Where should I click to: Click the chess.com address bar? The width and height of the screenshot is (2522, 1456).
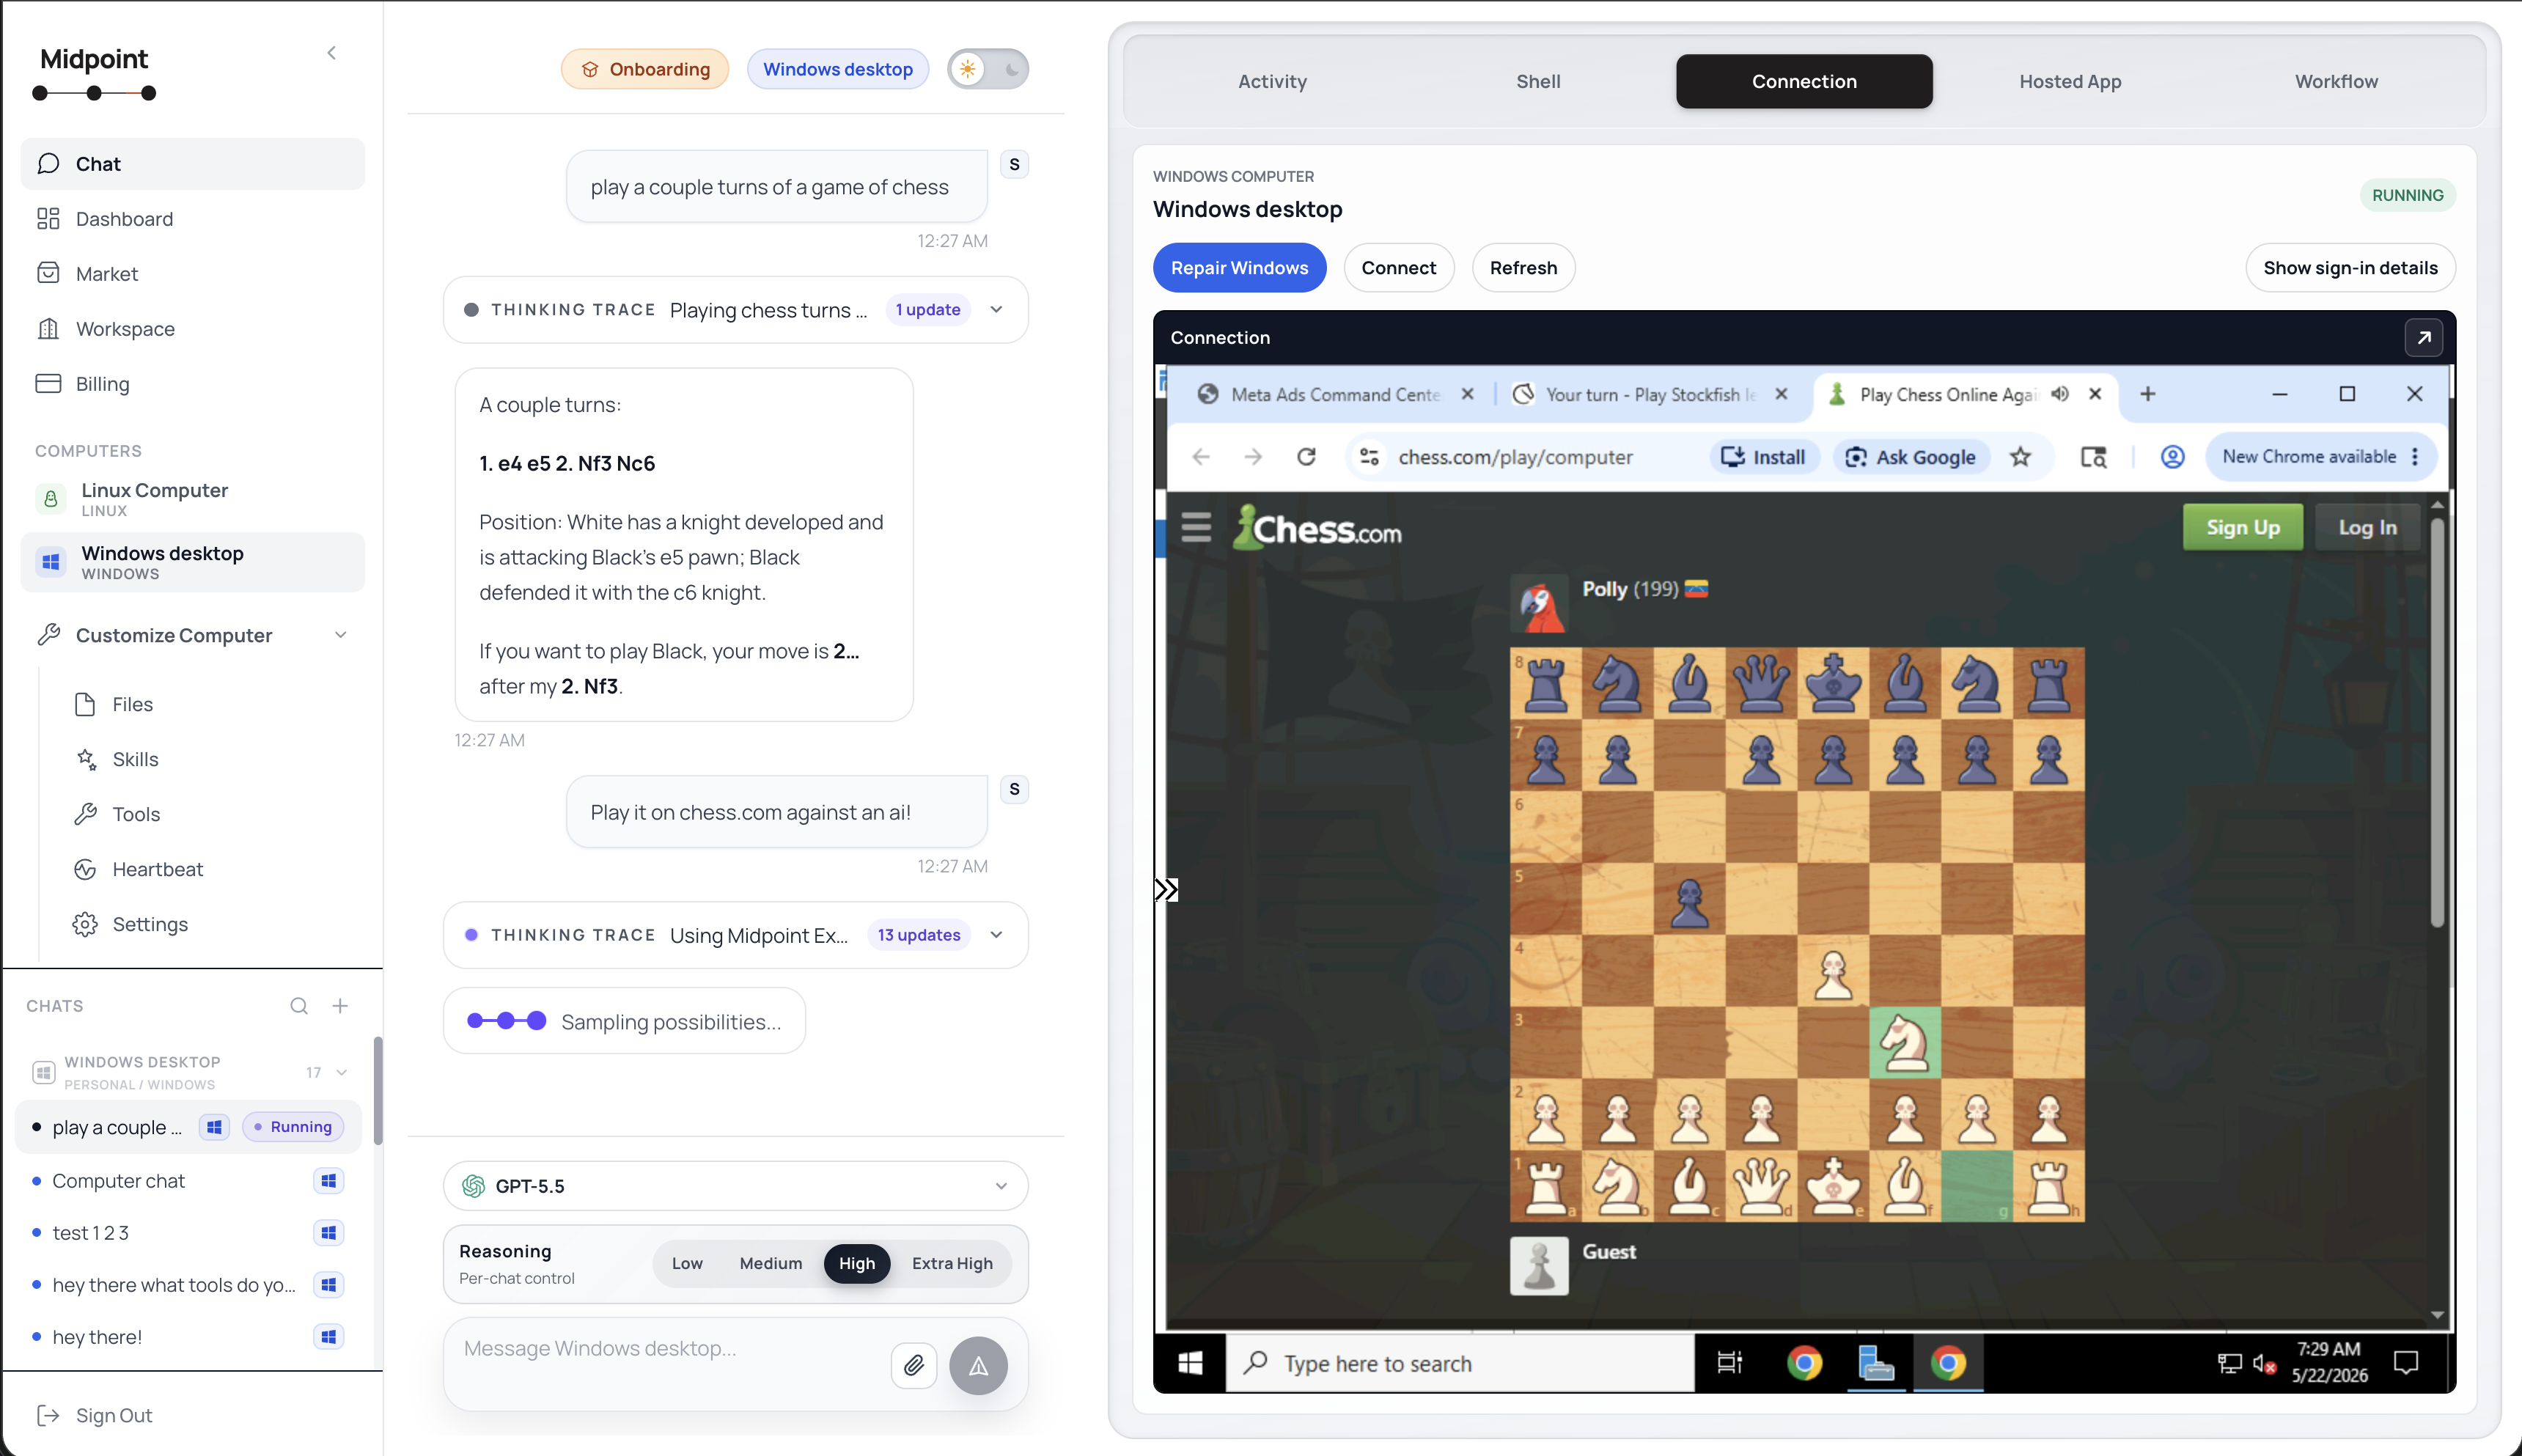(x=1515, y=457)
